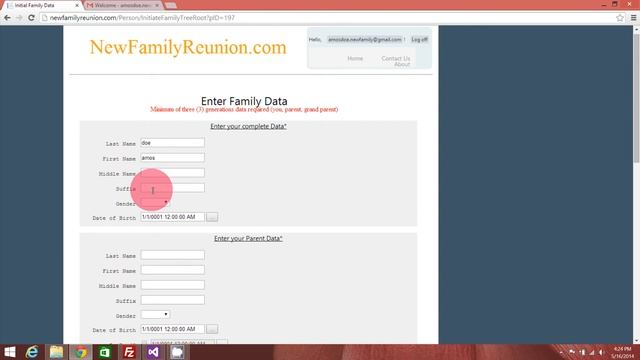This screenshot has height=360, width=640.
Task: Click the logged-in email address link
Action: click(x=364, y=40)
